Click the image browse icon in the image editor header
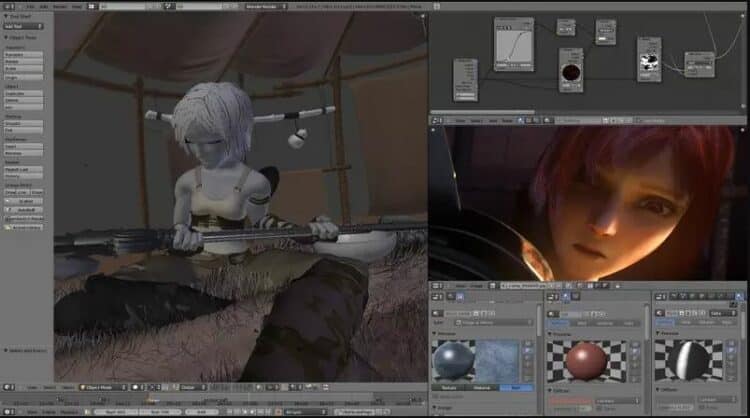Screen dimensions: 750x418 click(x=493, y=286)
